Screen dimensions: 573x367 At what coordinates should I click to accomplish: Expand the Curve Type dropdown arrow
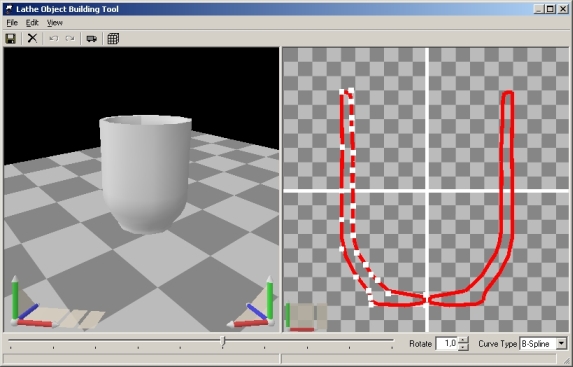pos(562,344)
